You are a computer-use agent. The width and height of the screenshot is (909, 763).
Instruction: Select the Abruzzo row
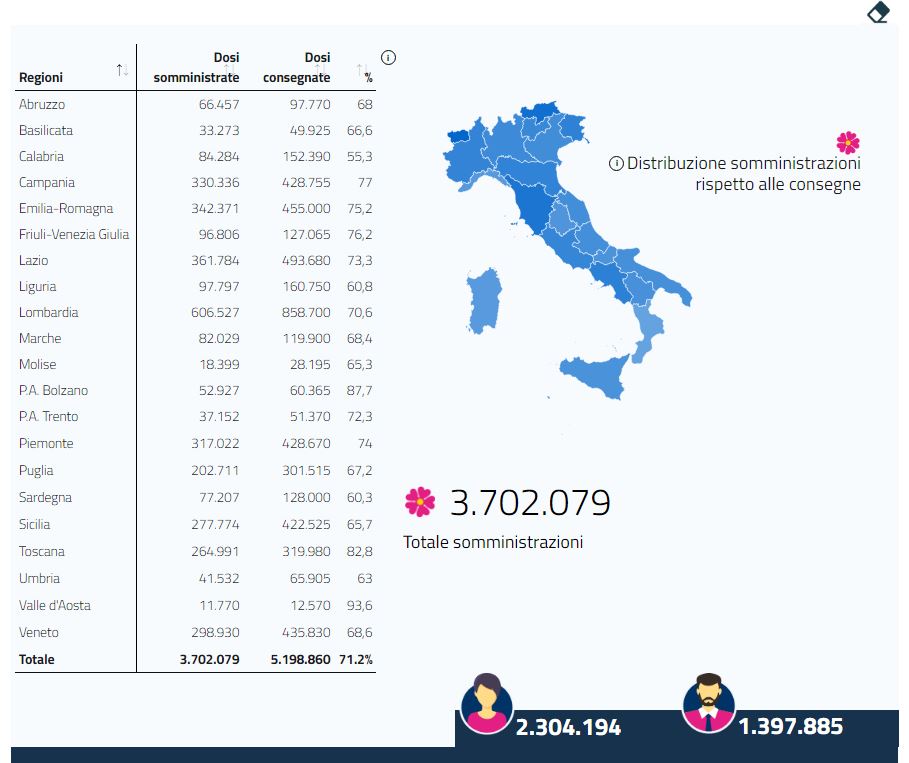click(195, 104)
